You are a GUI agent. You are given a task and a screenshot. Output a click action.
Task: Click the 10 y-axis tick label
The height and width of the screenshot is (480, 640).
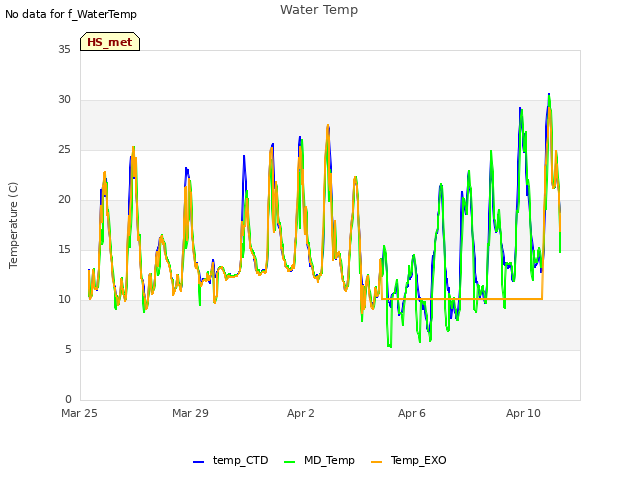[64, 300]
